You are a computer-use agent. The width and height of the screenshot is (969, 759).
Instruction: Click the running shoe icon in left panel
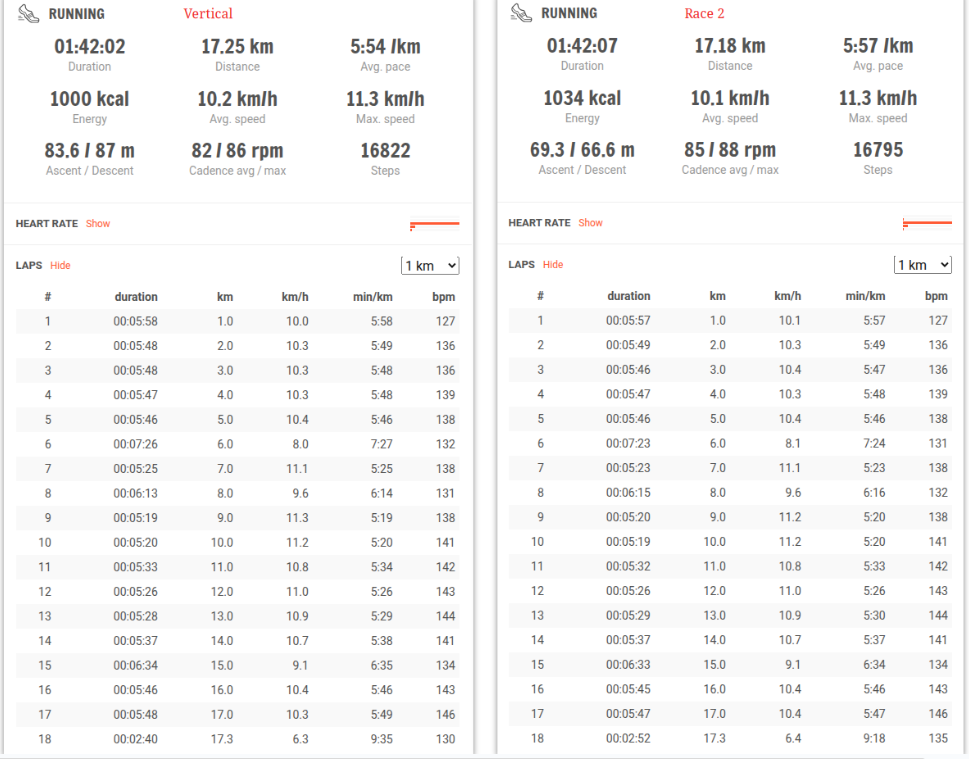(29, 14)
